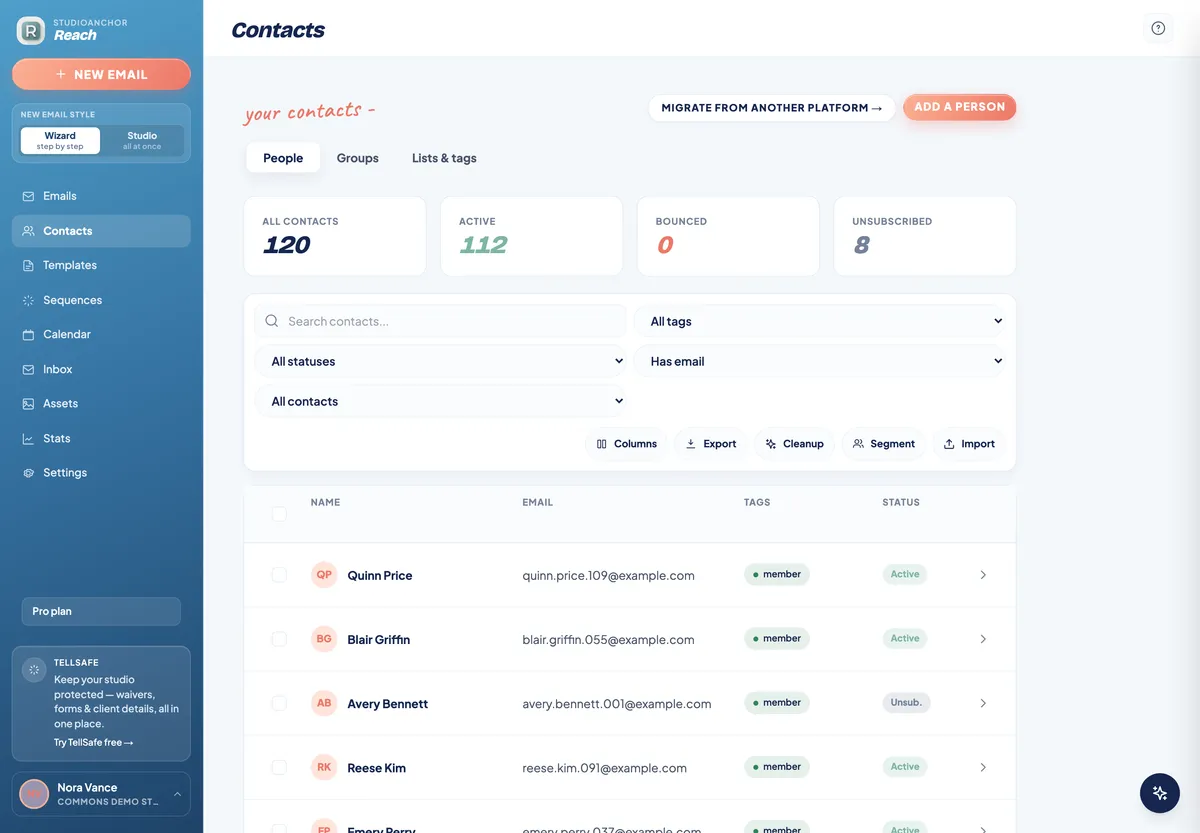Viewport: 1200px width, 833px height.
Task: Click the BG avatar for Blair Griffin
Action: point(324,639)
